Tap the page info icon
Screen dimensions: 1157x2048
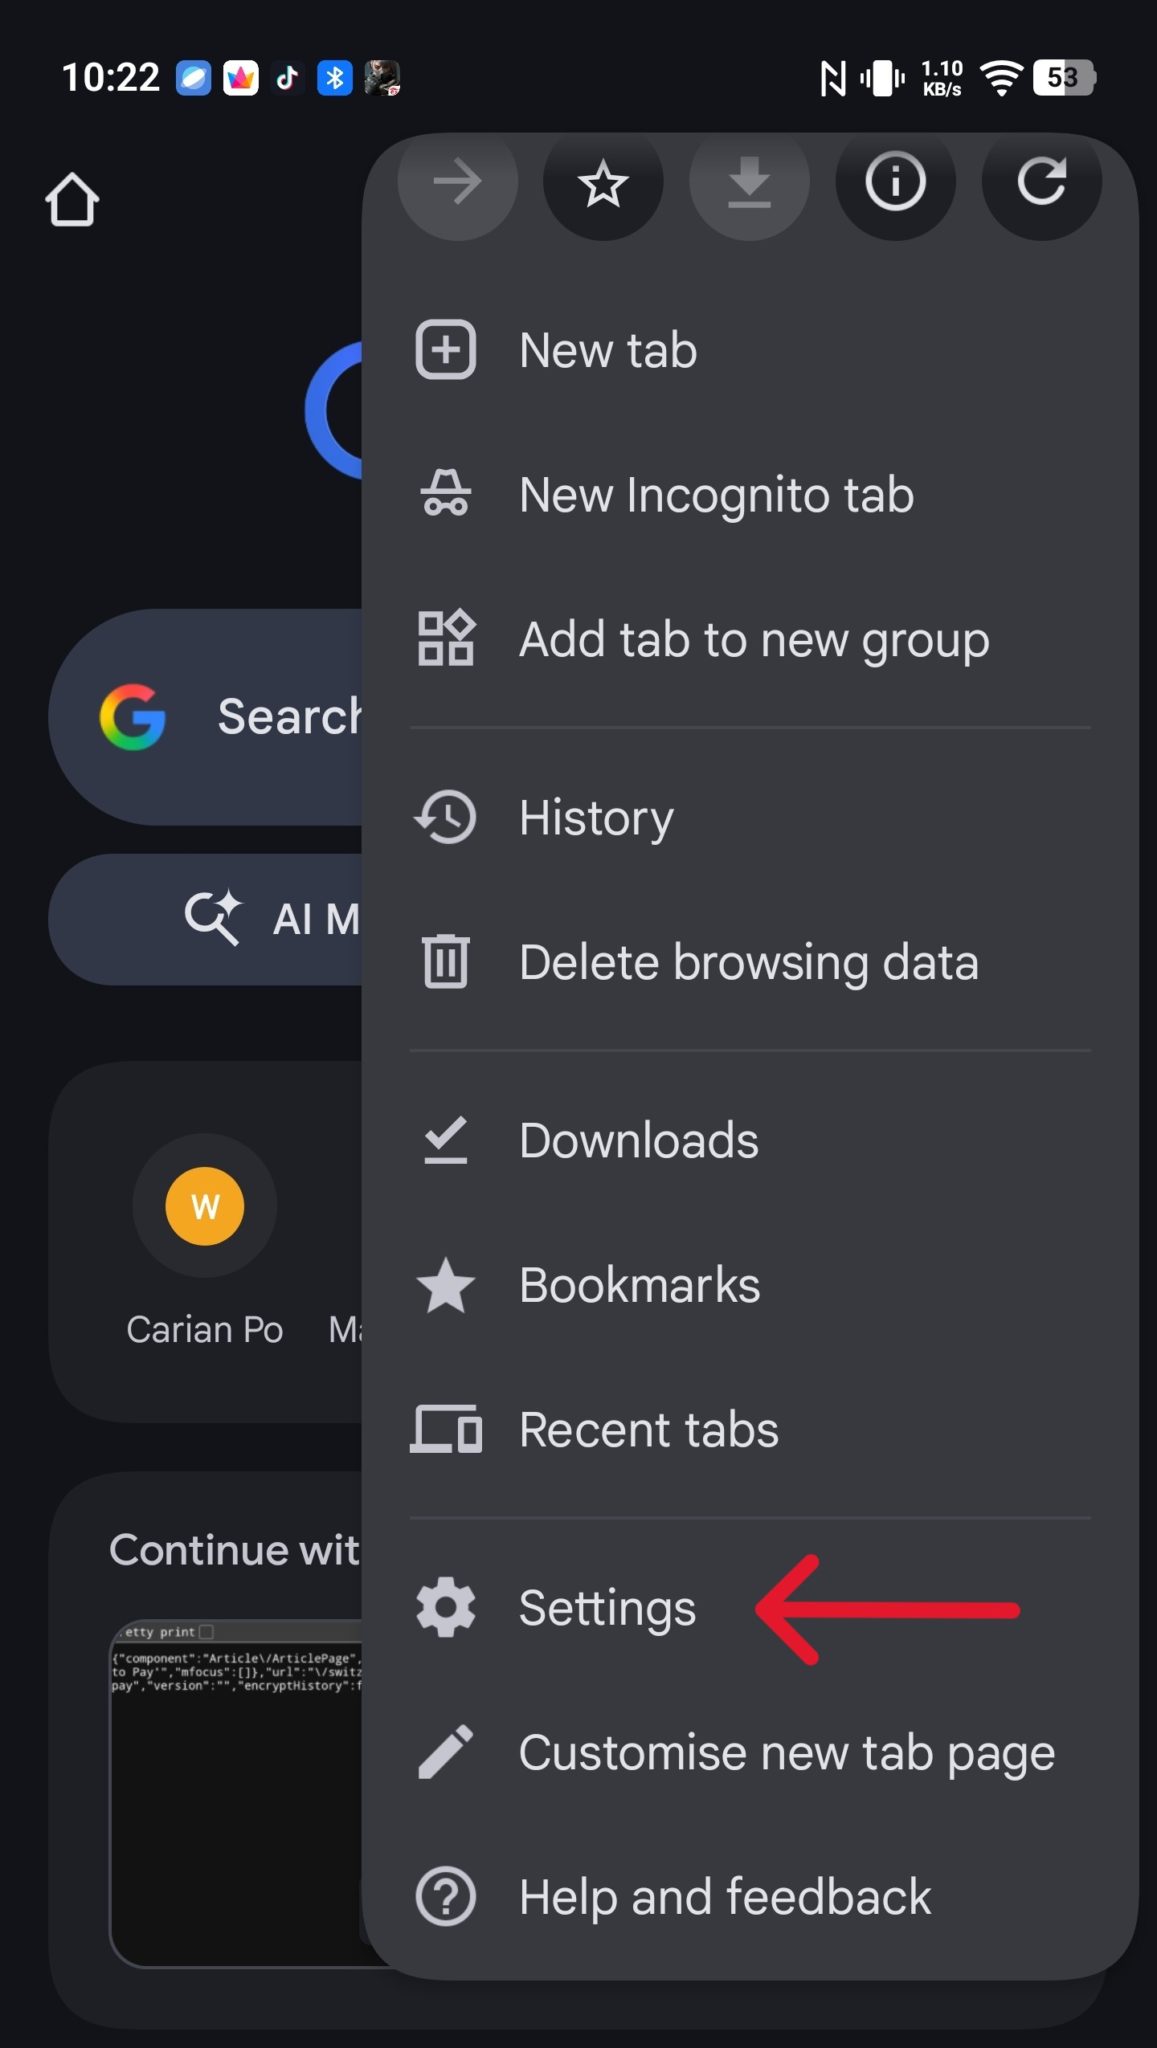tap(895, 182)
